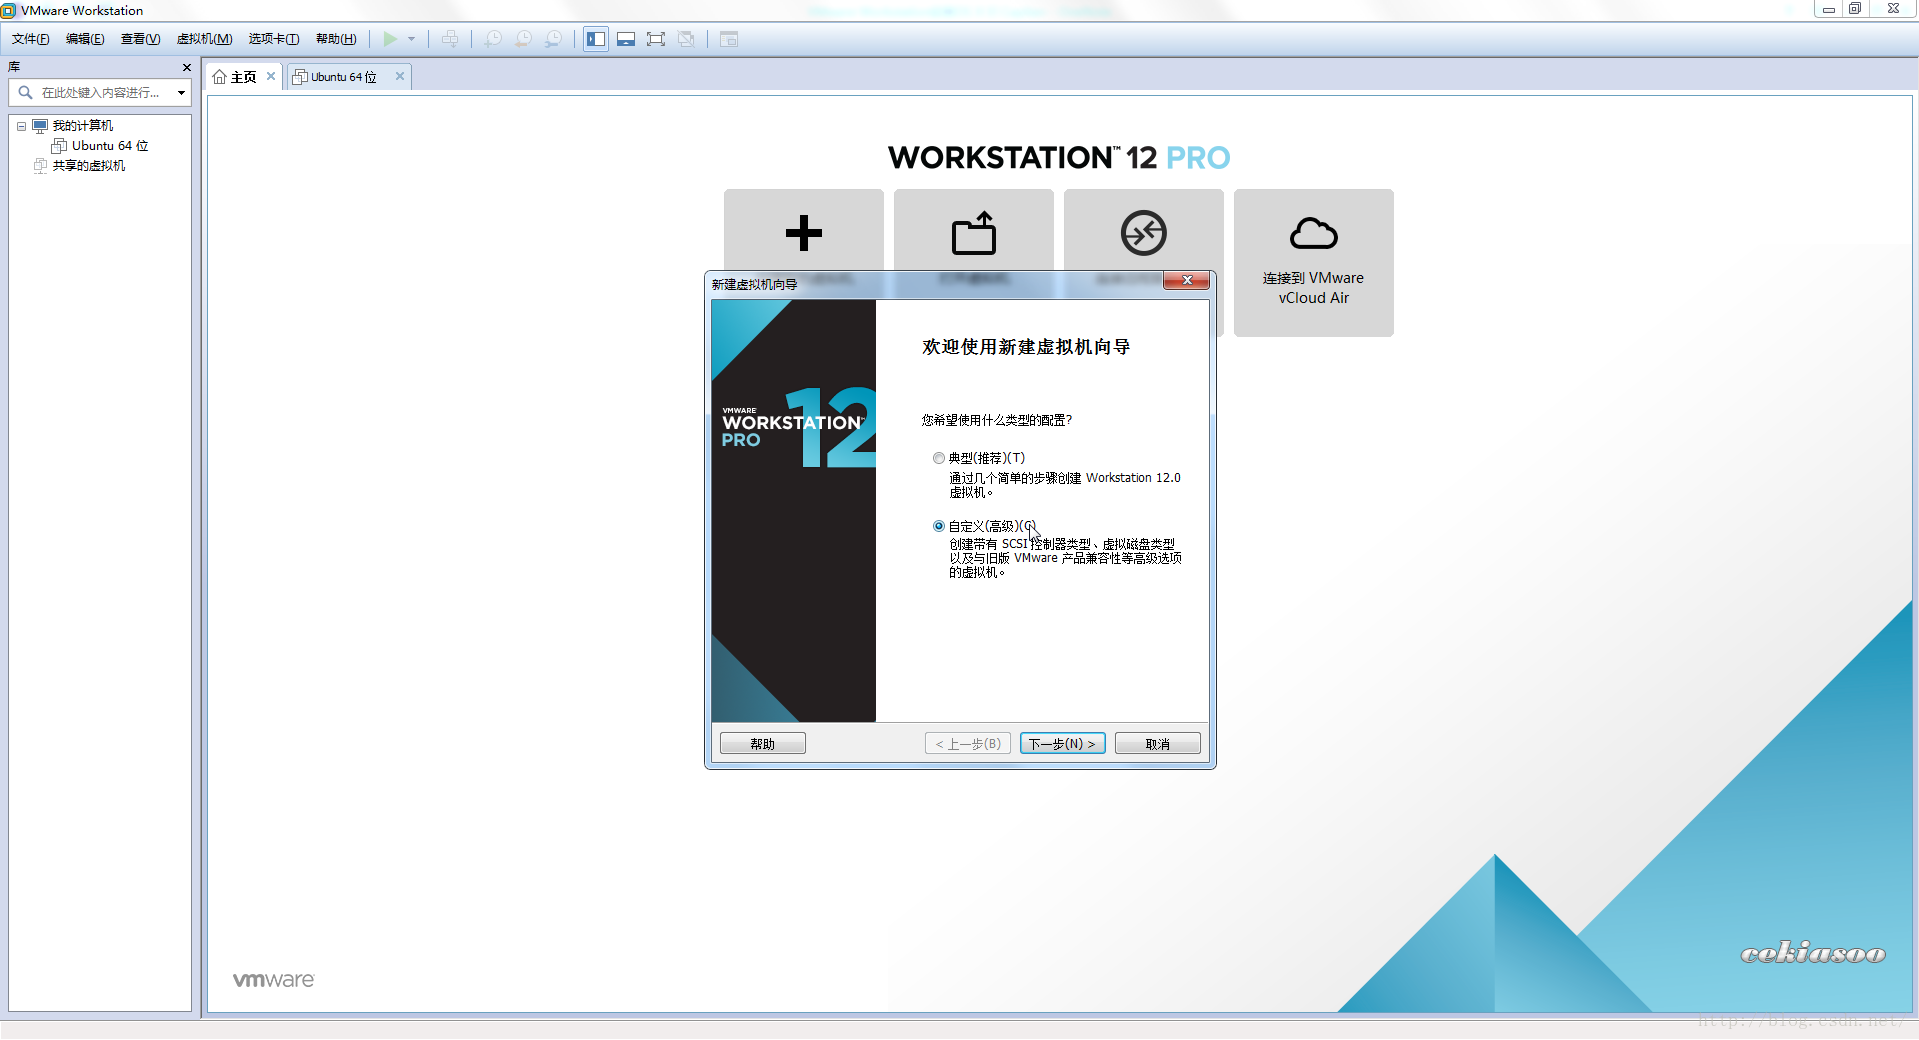Viewport: 1919px width, 1040px height.
Task: Open the 虚拟机(M) menu
Action: pyautogui.click(x=204, y=39)
